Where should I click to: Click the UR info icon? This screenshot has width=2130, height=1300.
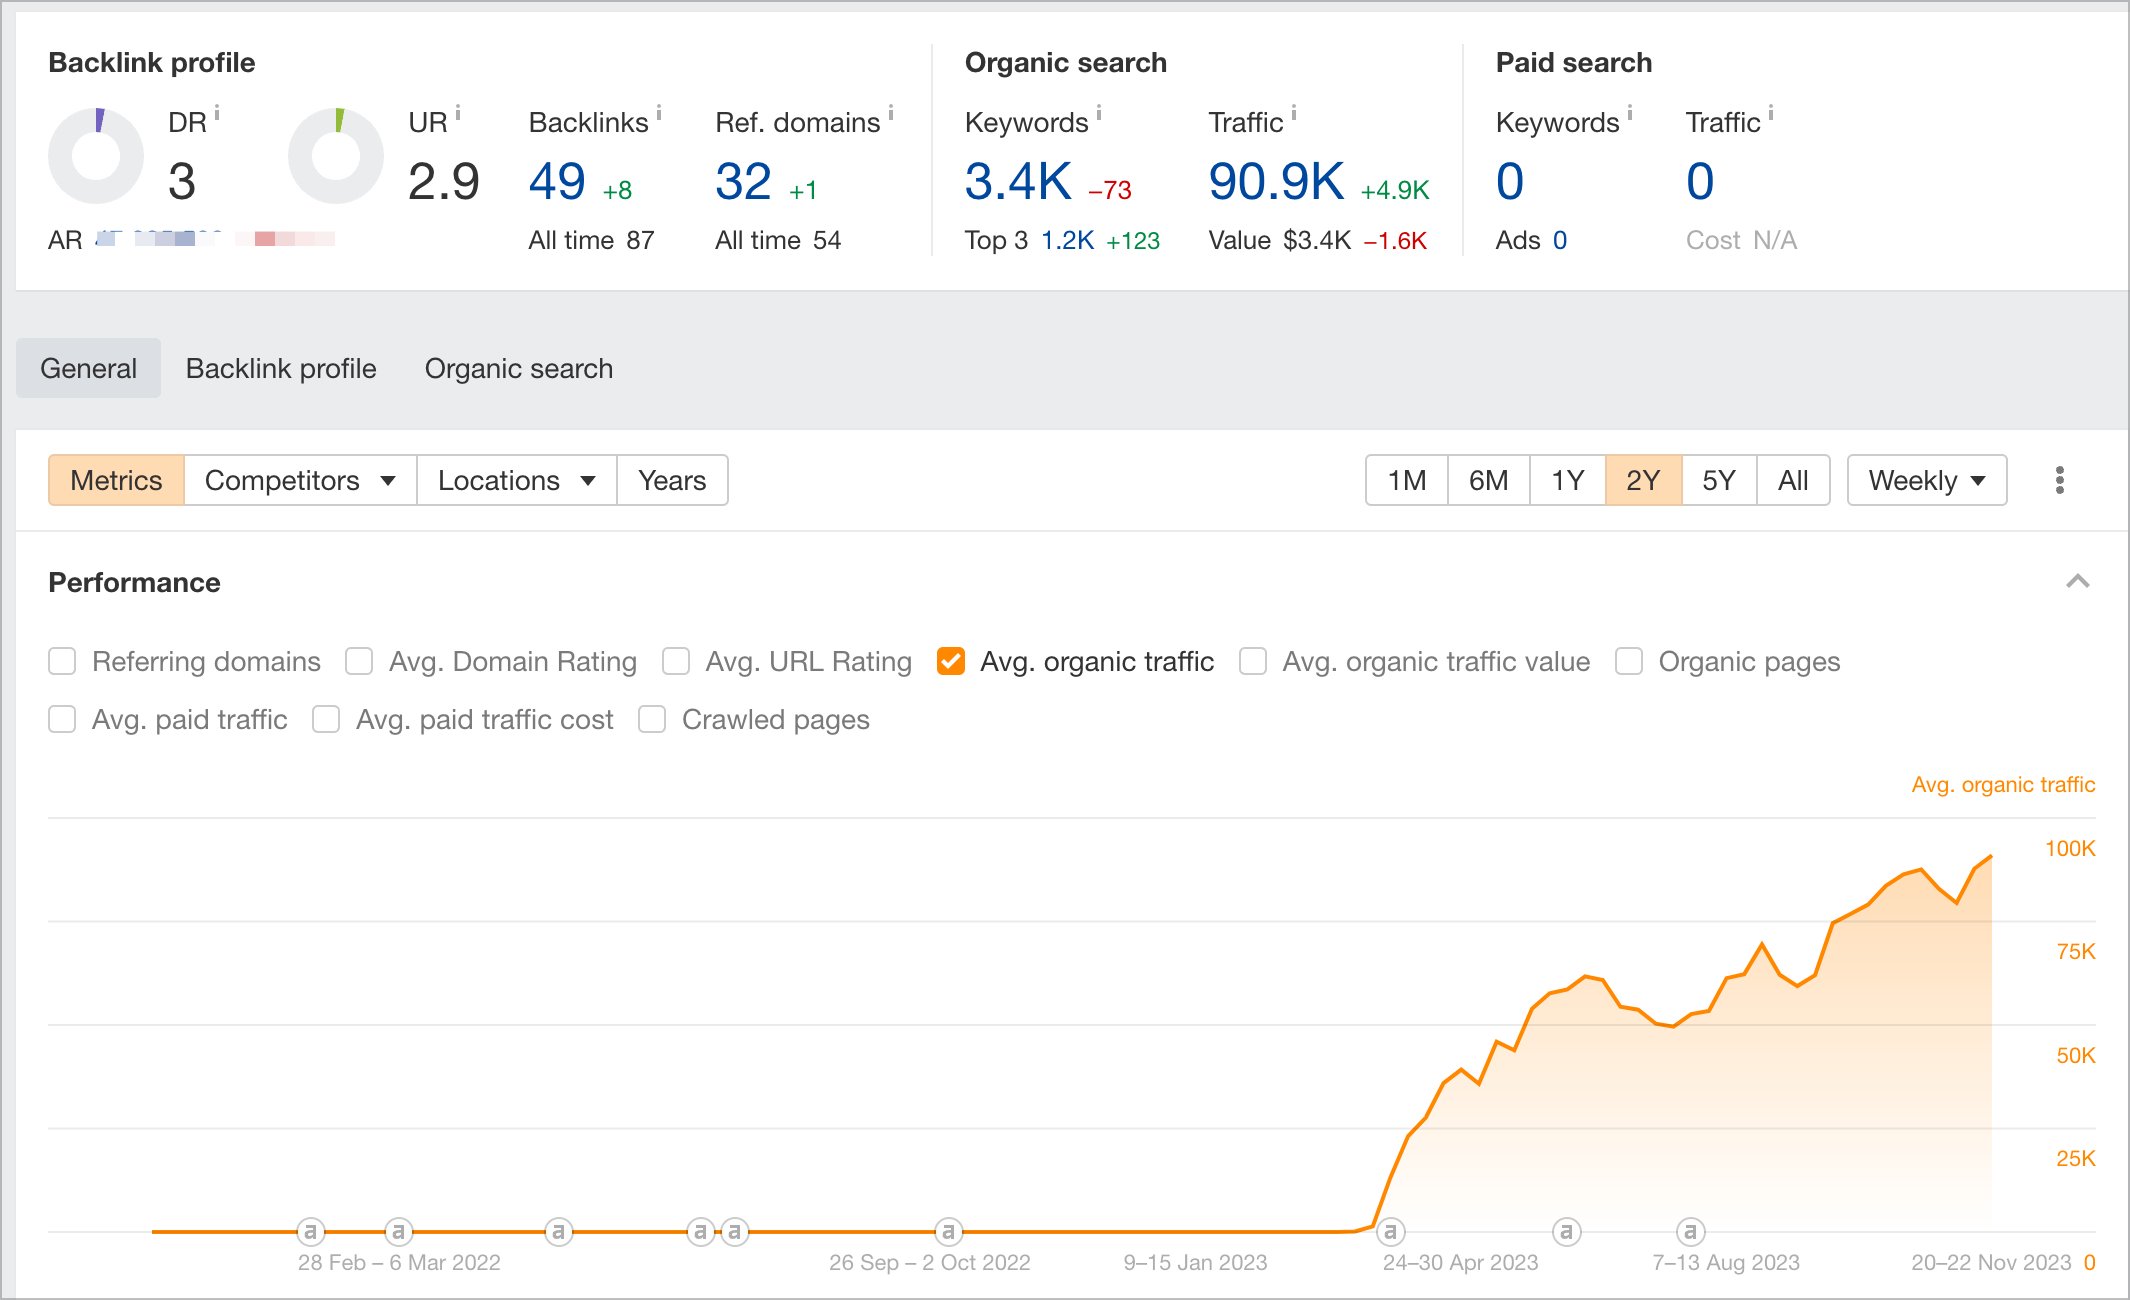pos(458,114)
